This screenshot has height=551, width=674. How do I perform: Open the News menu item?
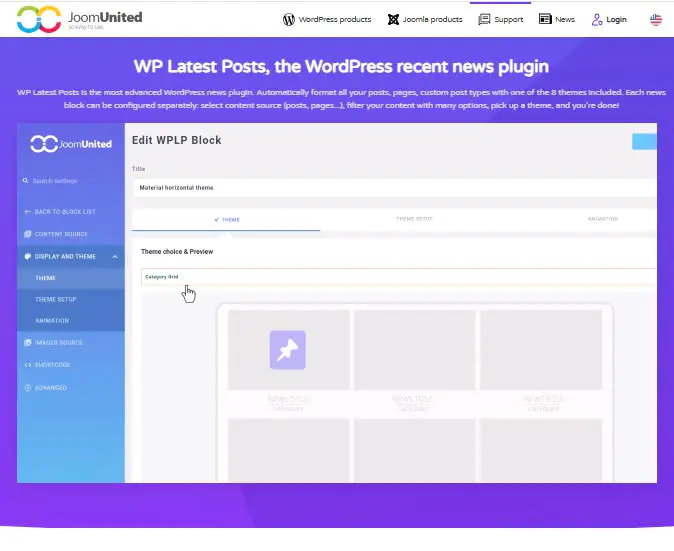pyautogui.click(x=557, y=19)
